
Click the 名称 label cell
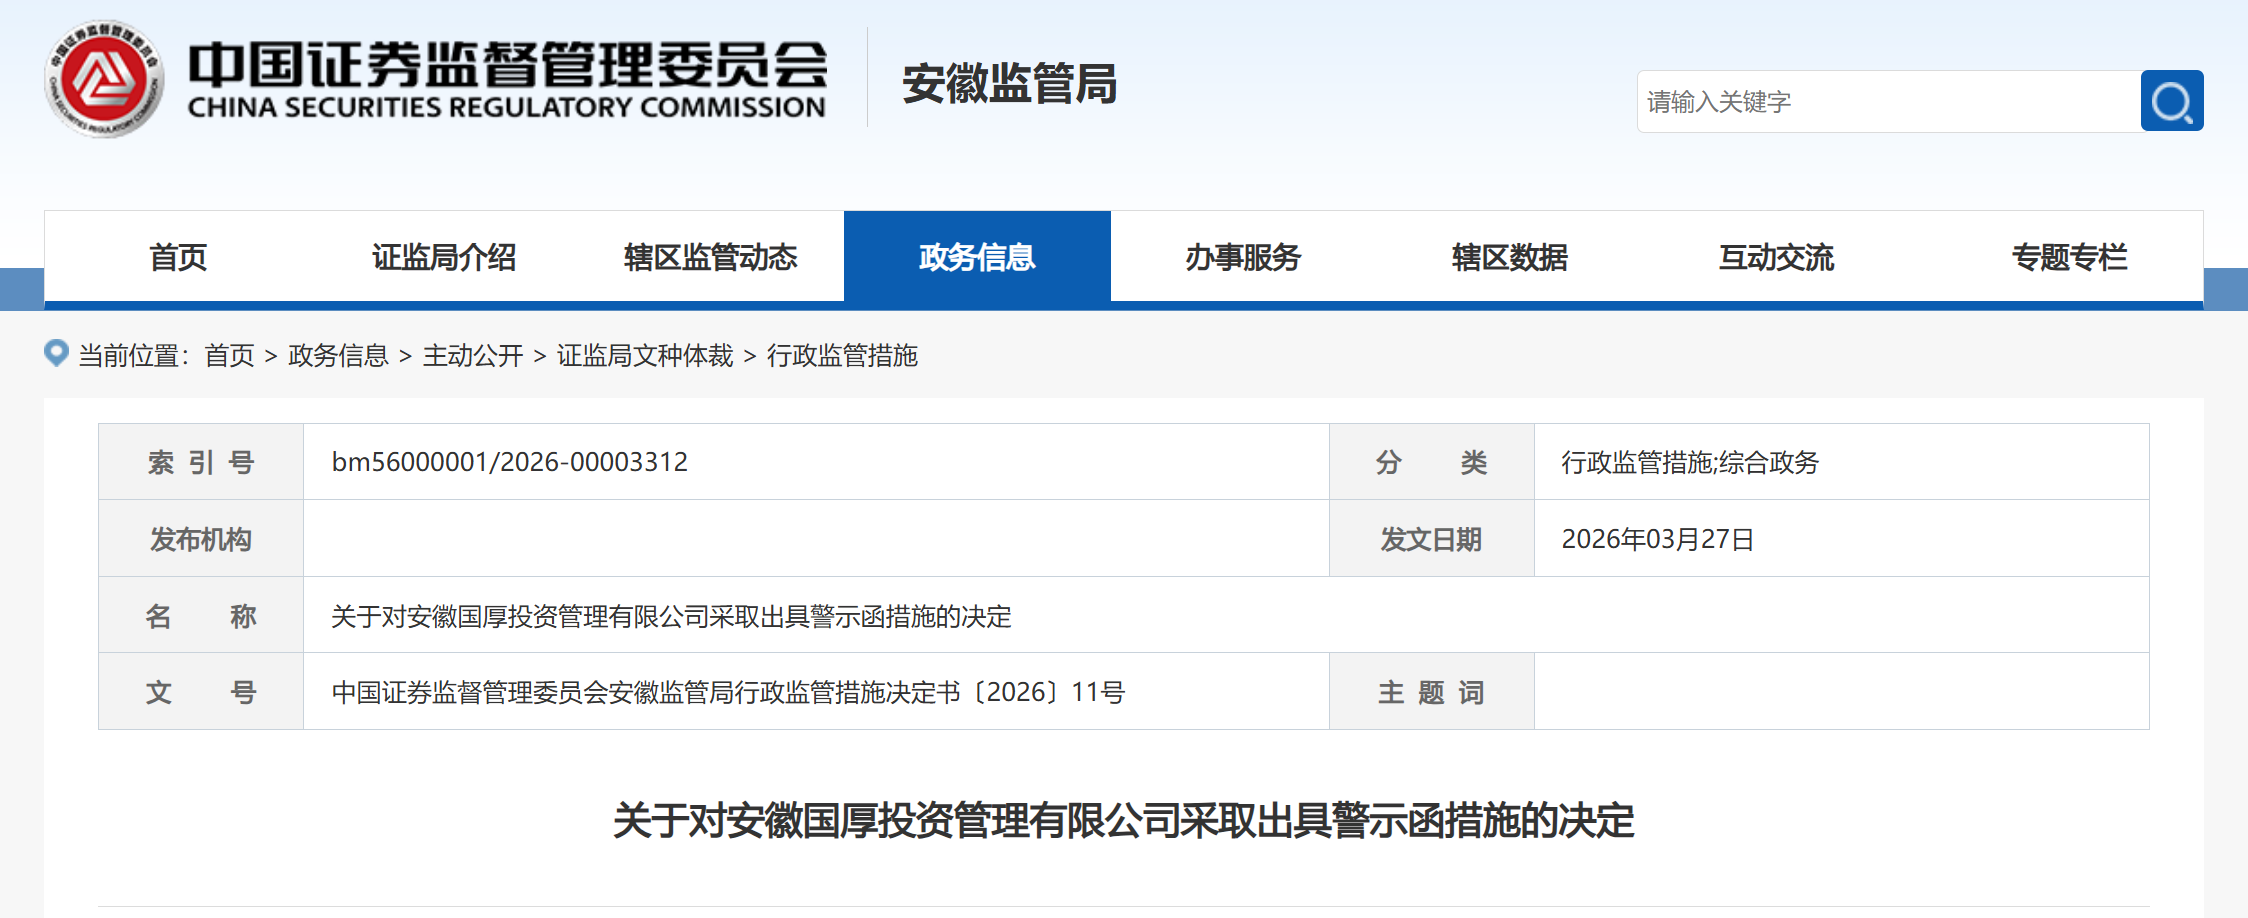(201, 616)
